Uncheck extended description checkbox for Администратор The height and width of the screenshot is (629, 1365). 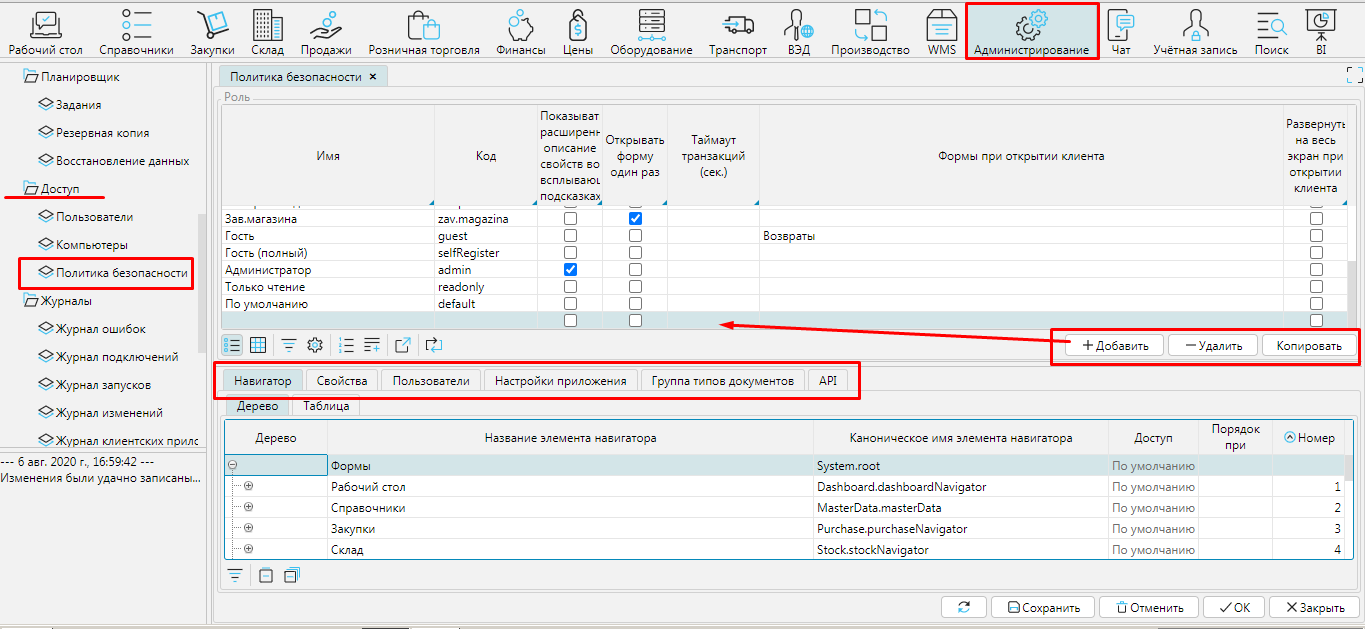pyautogui.click(x=570, y=270)
